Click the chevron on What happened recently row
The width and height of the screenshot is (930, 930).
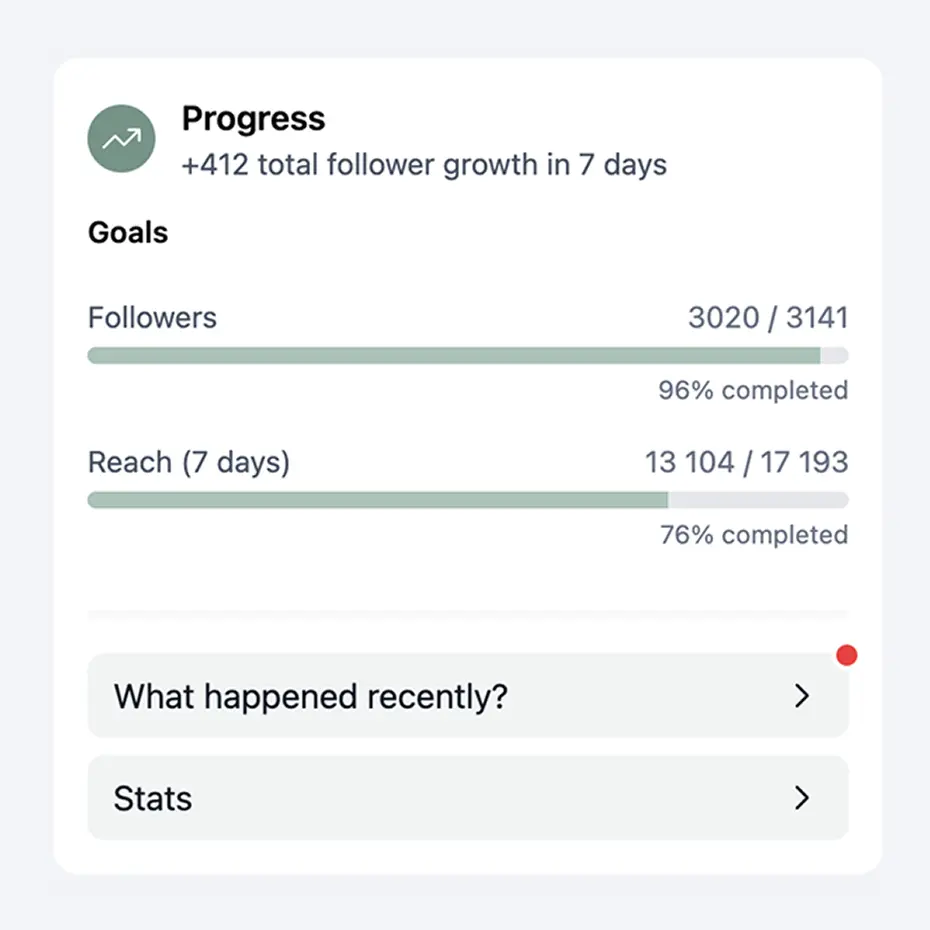click(801, 696)
